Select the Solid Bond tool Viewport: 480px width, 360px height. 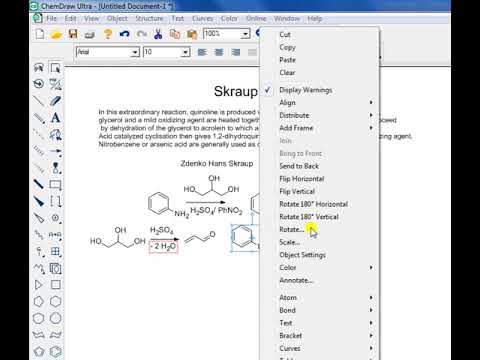click(x=39, y=101)
